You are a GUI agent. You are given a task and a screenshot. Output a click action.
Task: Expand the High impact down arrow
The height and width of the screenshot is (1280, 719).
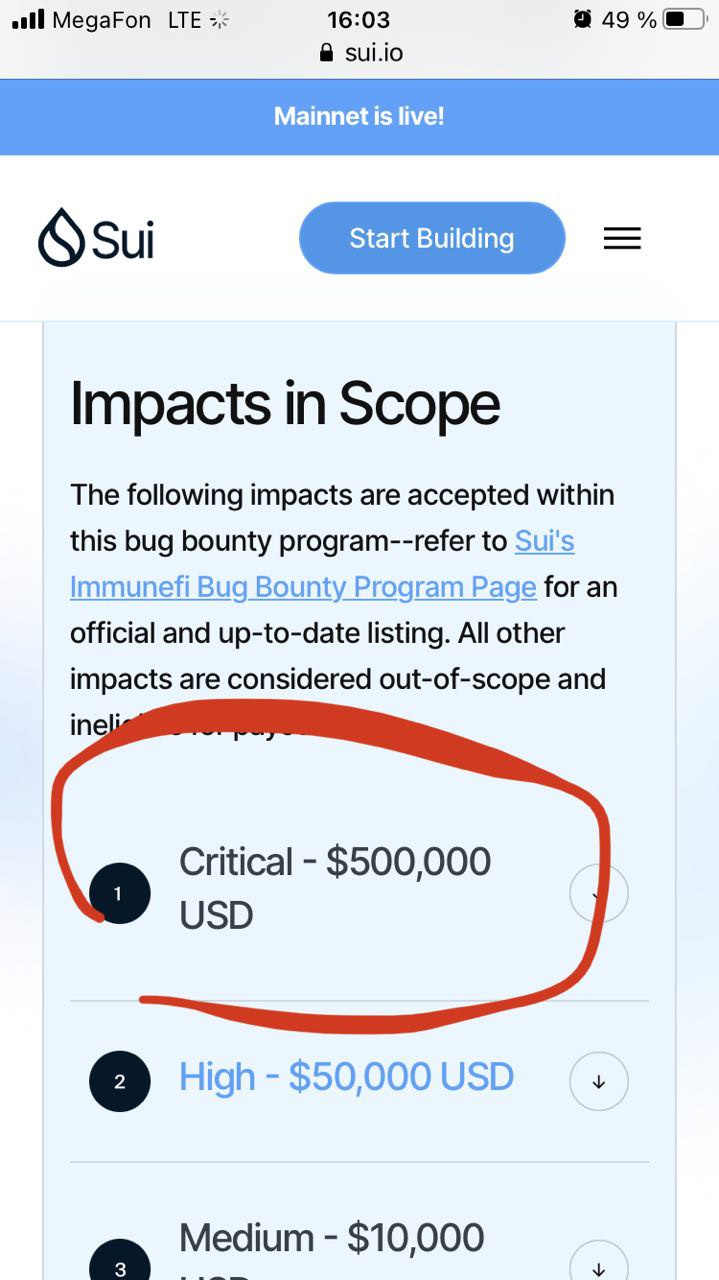pyautogui.click(x=598, y=1081)
